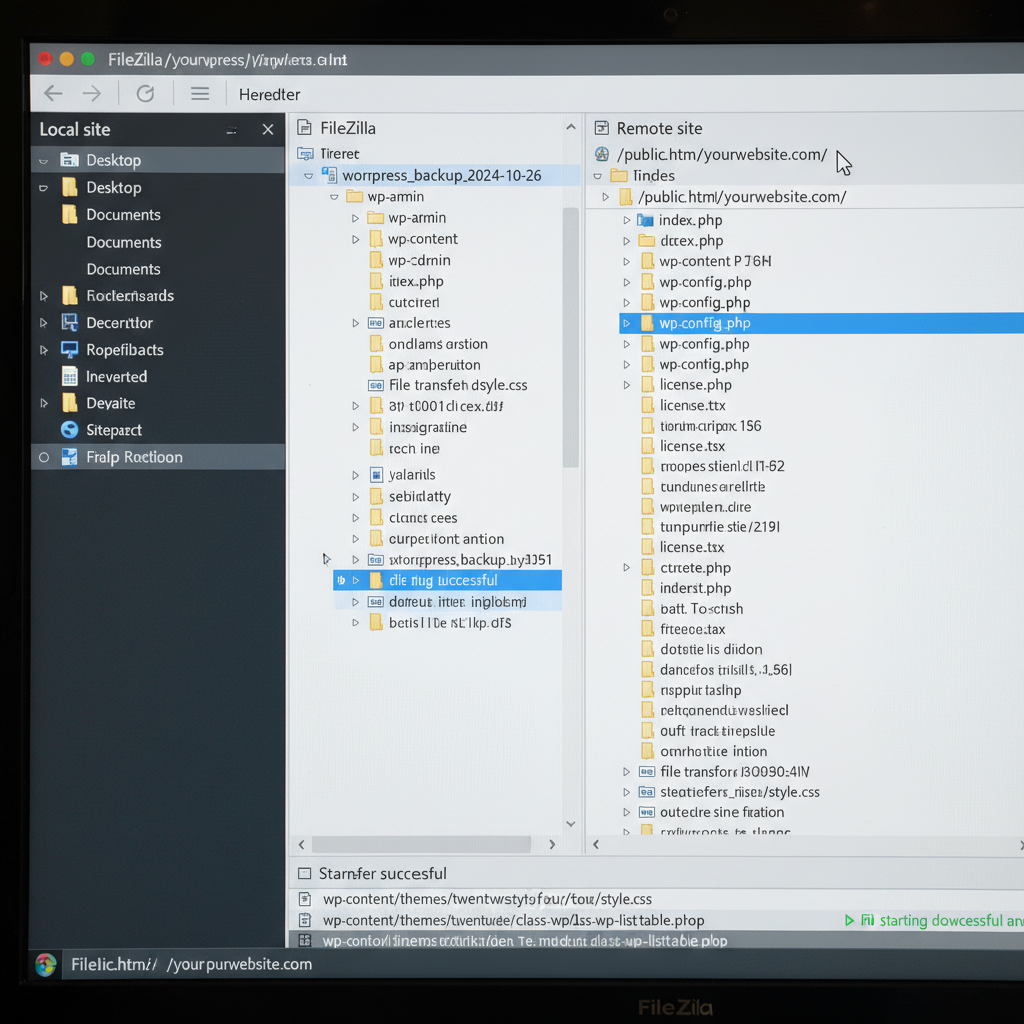Viewport: 1024px width, 1024px height.
Task: Collapse the Tindes remote folder
Action: (x=598, y=176)
